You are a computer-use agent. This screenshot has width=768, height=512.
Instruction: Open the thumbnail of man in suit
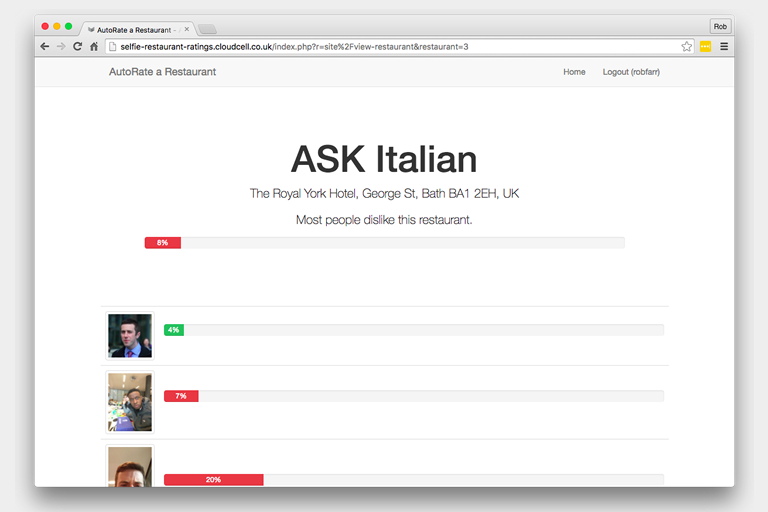[x=130, y=336]
